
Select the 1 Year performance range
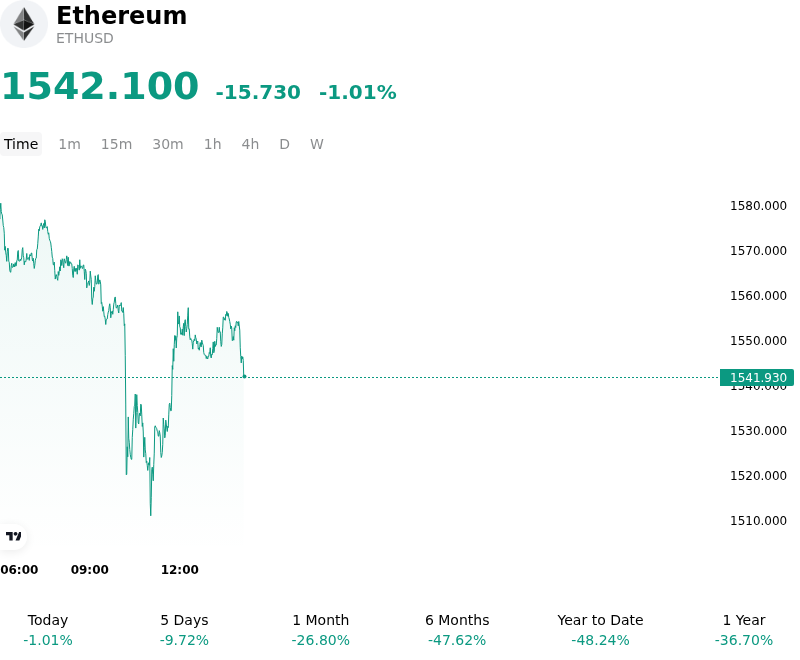click(x=744, y=630)
